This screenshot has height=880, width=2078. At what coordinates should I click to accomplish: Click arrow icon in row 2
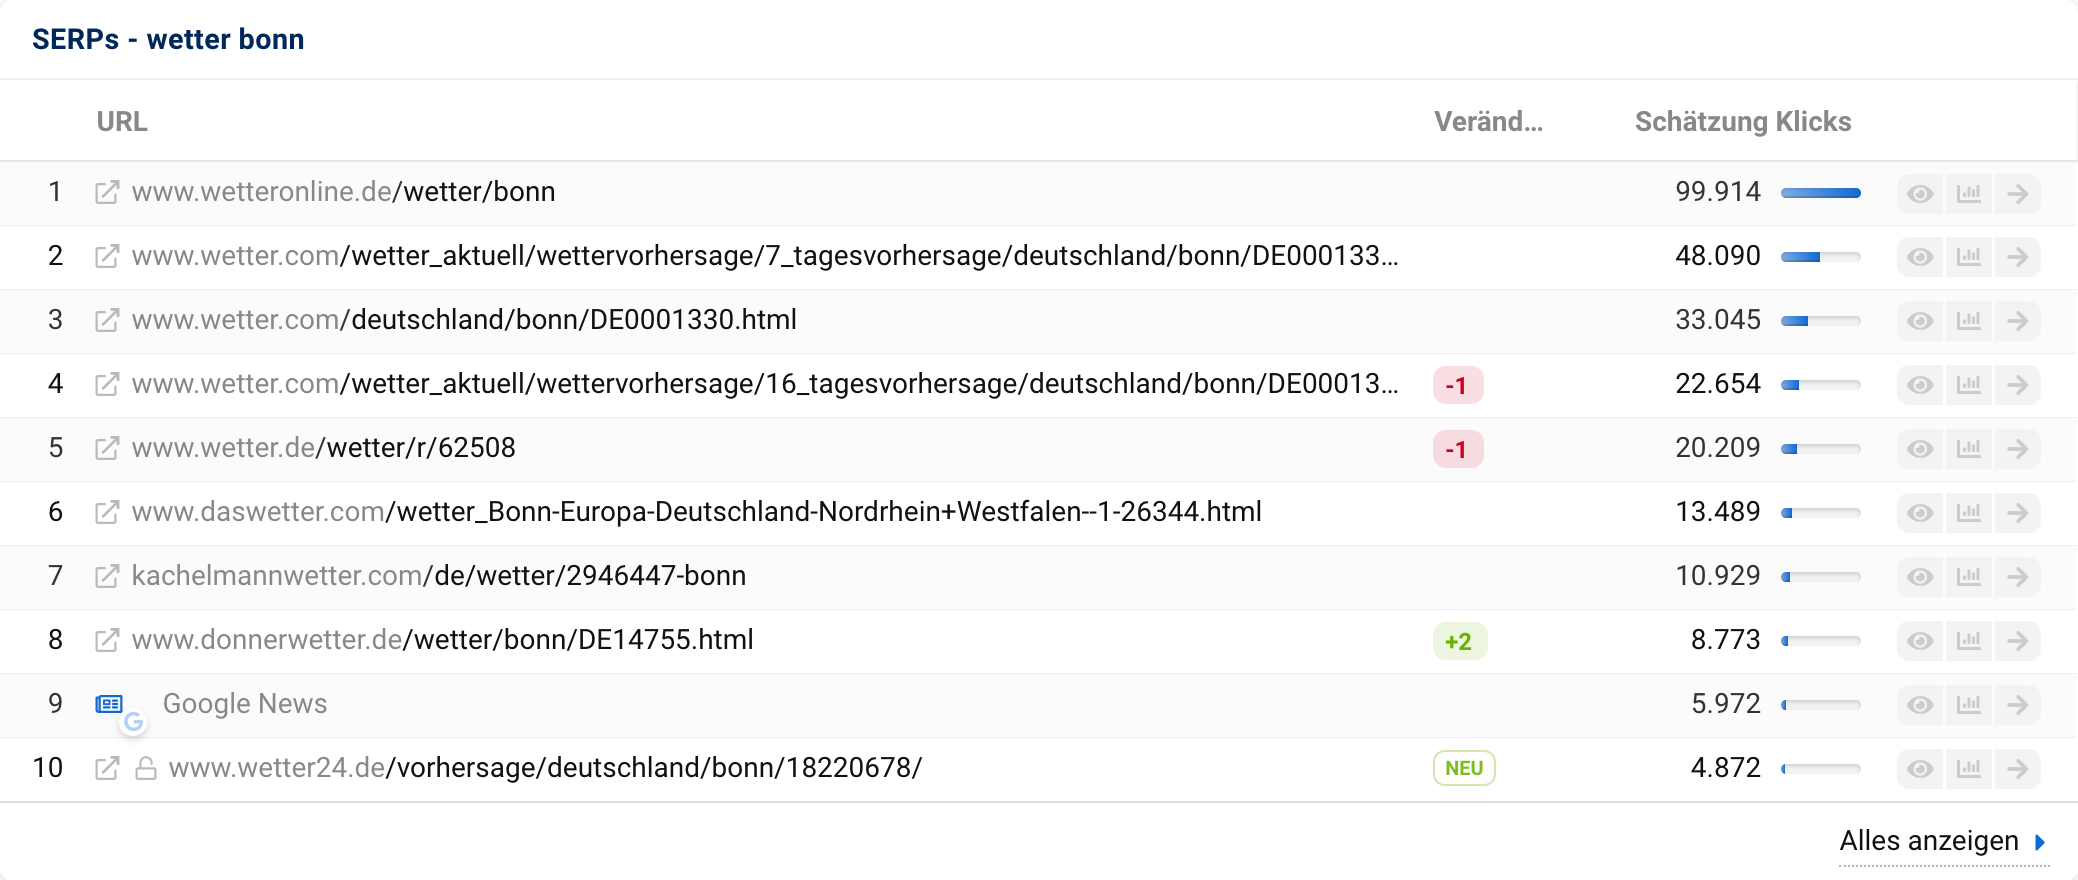[x=2018, y=257]
